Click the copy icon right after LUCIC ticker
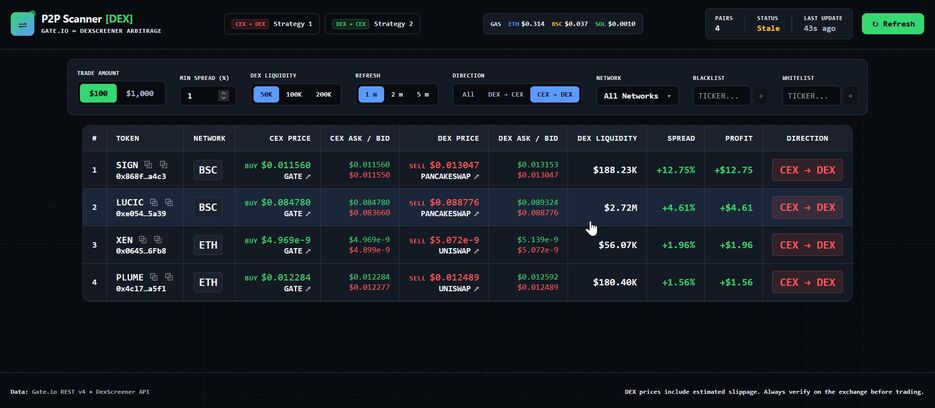935x408 pixels. (x=154, y=202)
